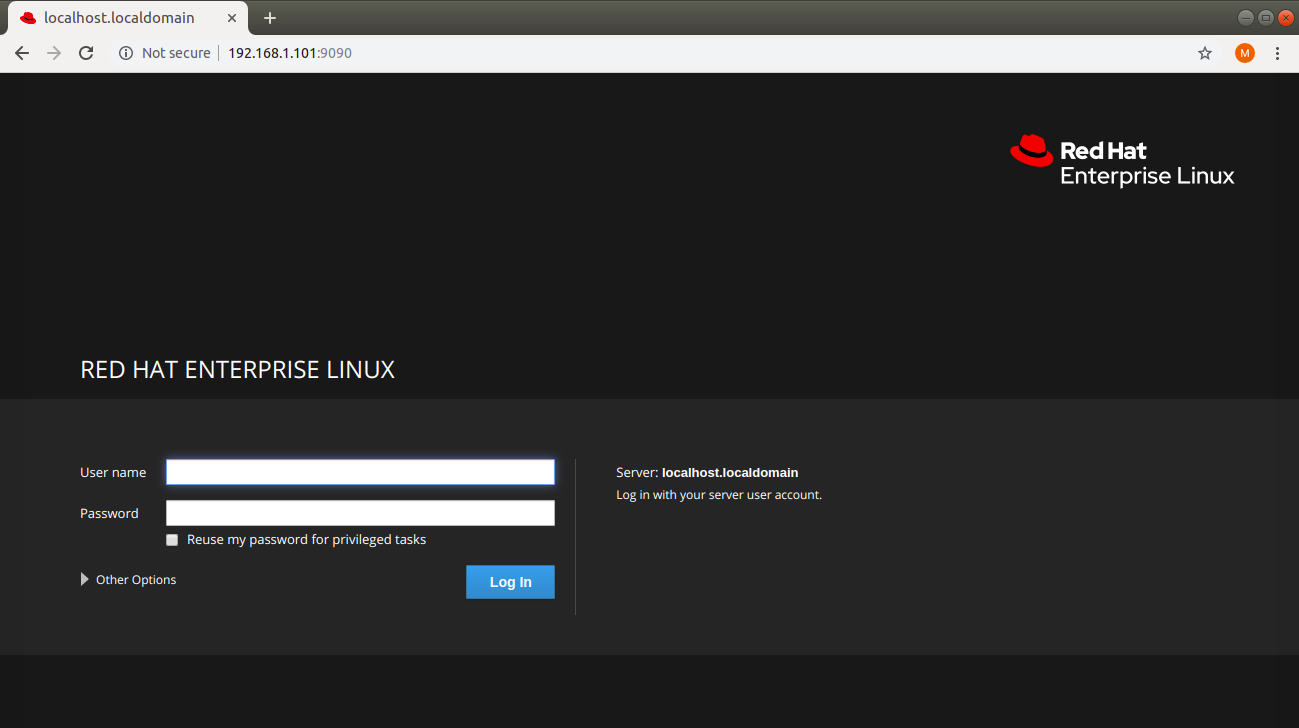Image resolution: width=1299 pixels, height=728 pixels.
Task: Close the localhost.localdomain tab
Action: (x=232, y=18)
